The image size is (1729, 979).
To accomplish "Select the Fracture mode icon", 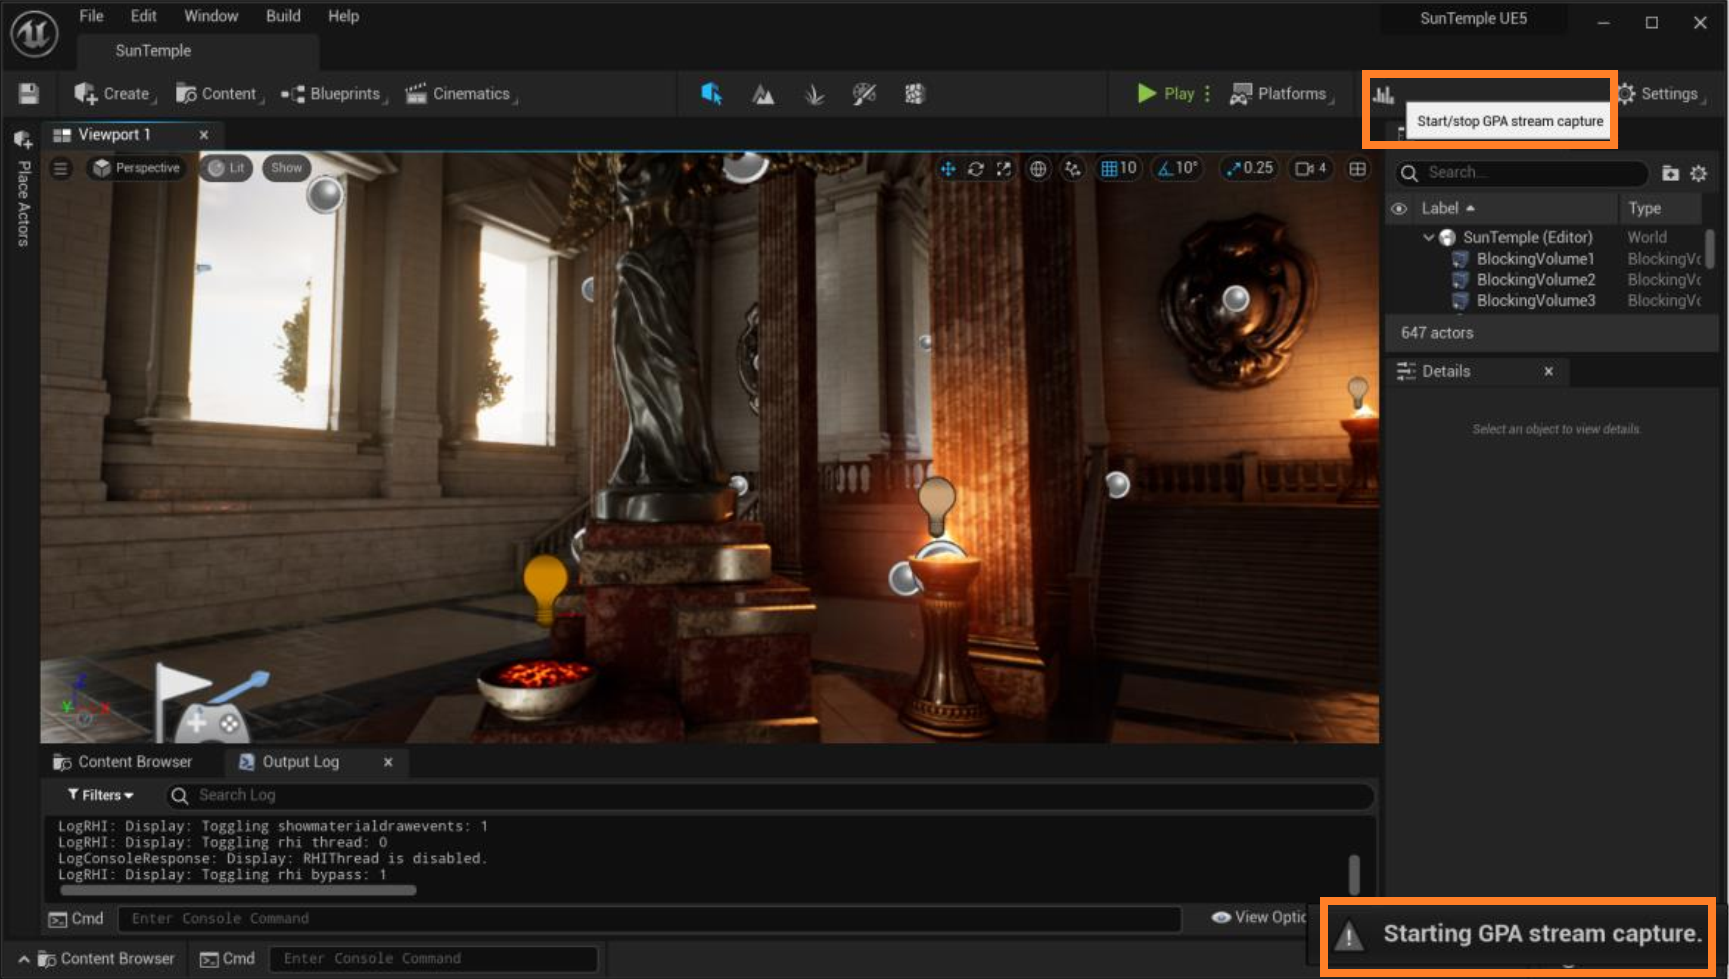I will (x=914, y=94).
